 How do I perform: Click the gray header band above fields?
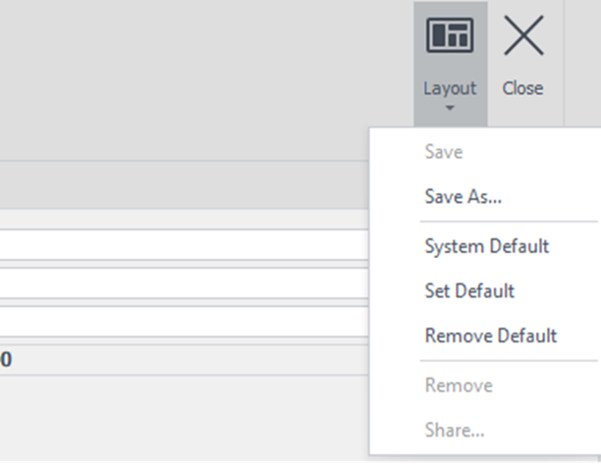tap(180, 186)
